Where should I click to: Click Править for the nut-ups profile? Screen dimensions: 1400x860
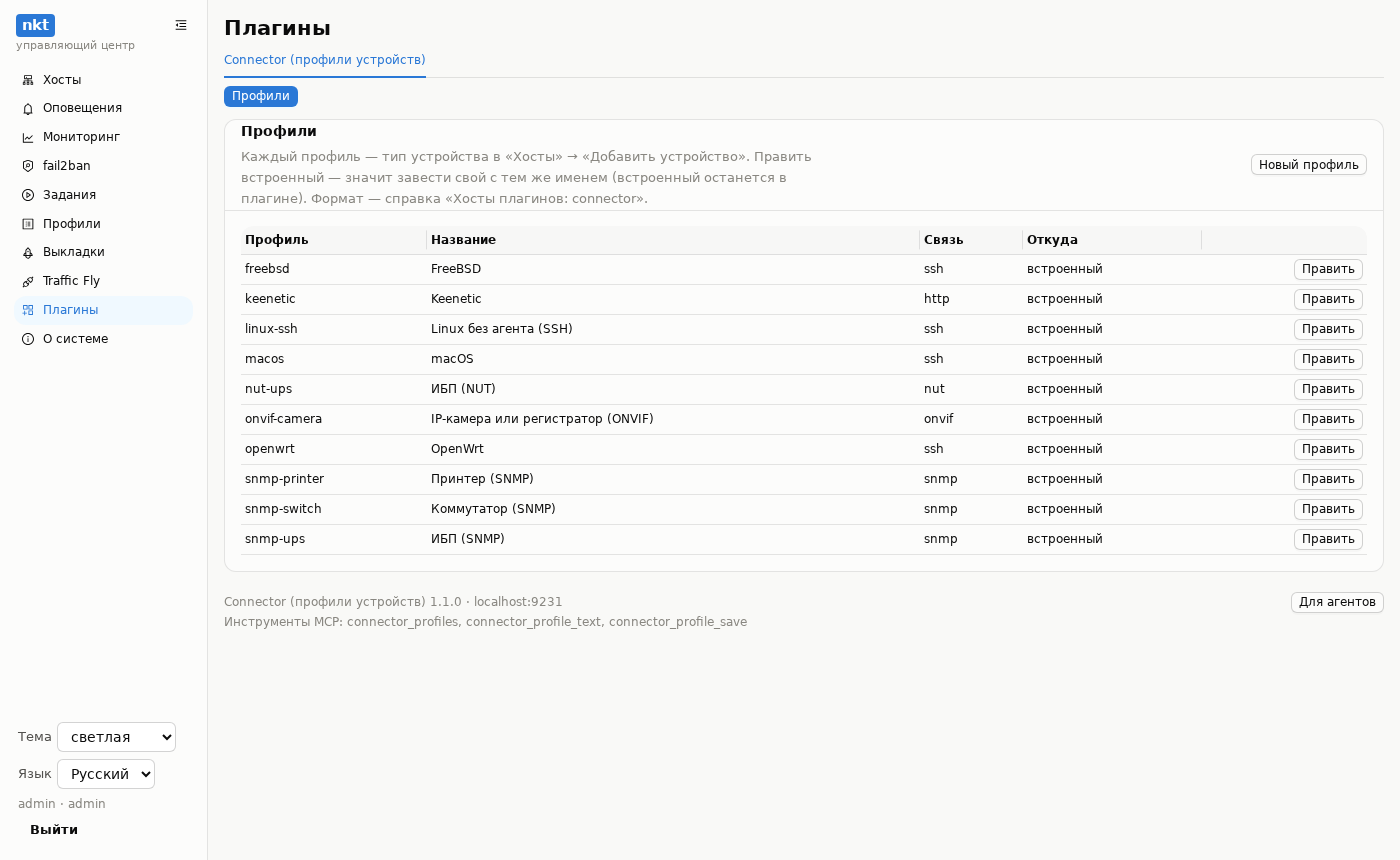[1328, 389]
